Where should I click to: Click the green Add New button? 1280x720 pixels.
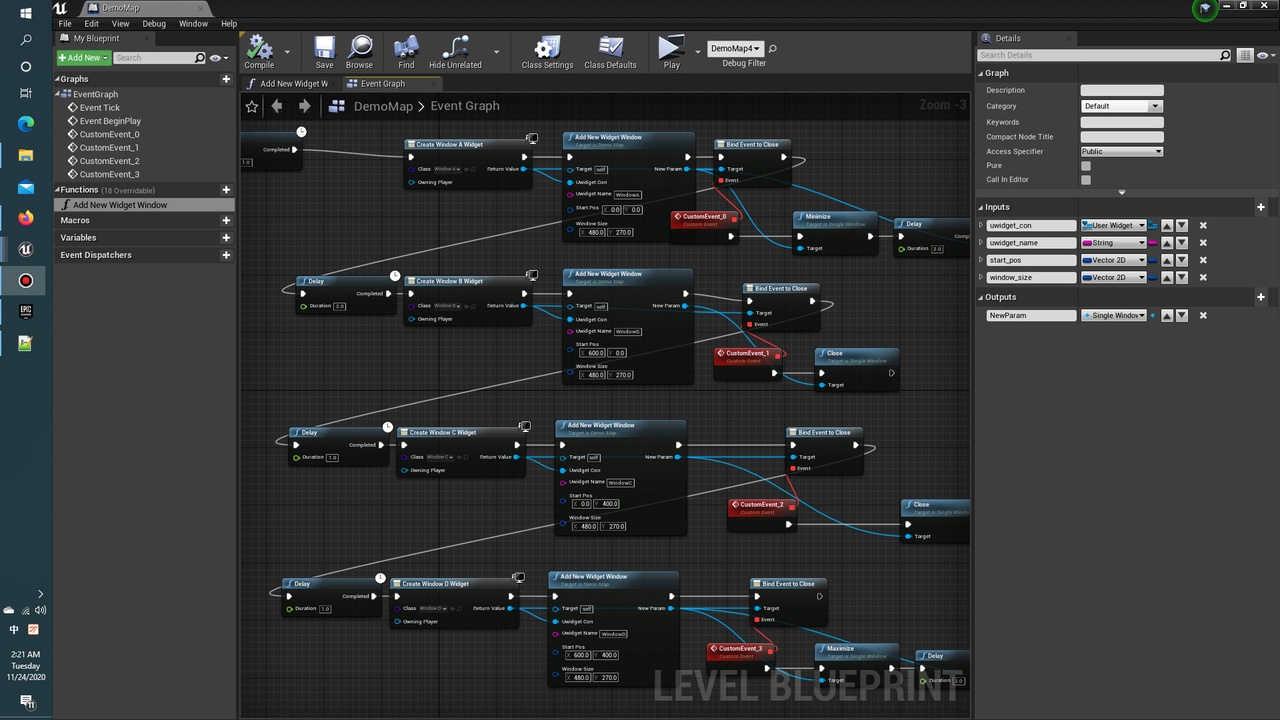pyautogui.click(x=81, y=58)
